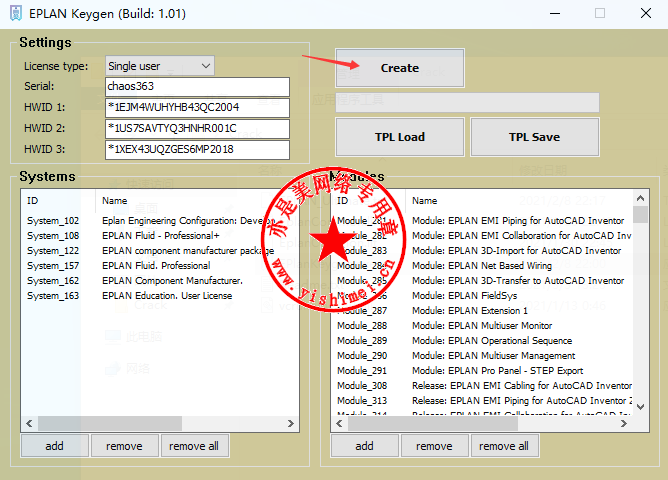The height and width of the screenshot is (480, 668).
Task: Select Module: EPLAN Extension 1 row
Action: point(482,310)
